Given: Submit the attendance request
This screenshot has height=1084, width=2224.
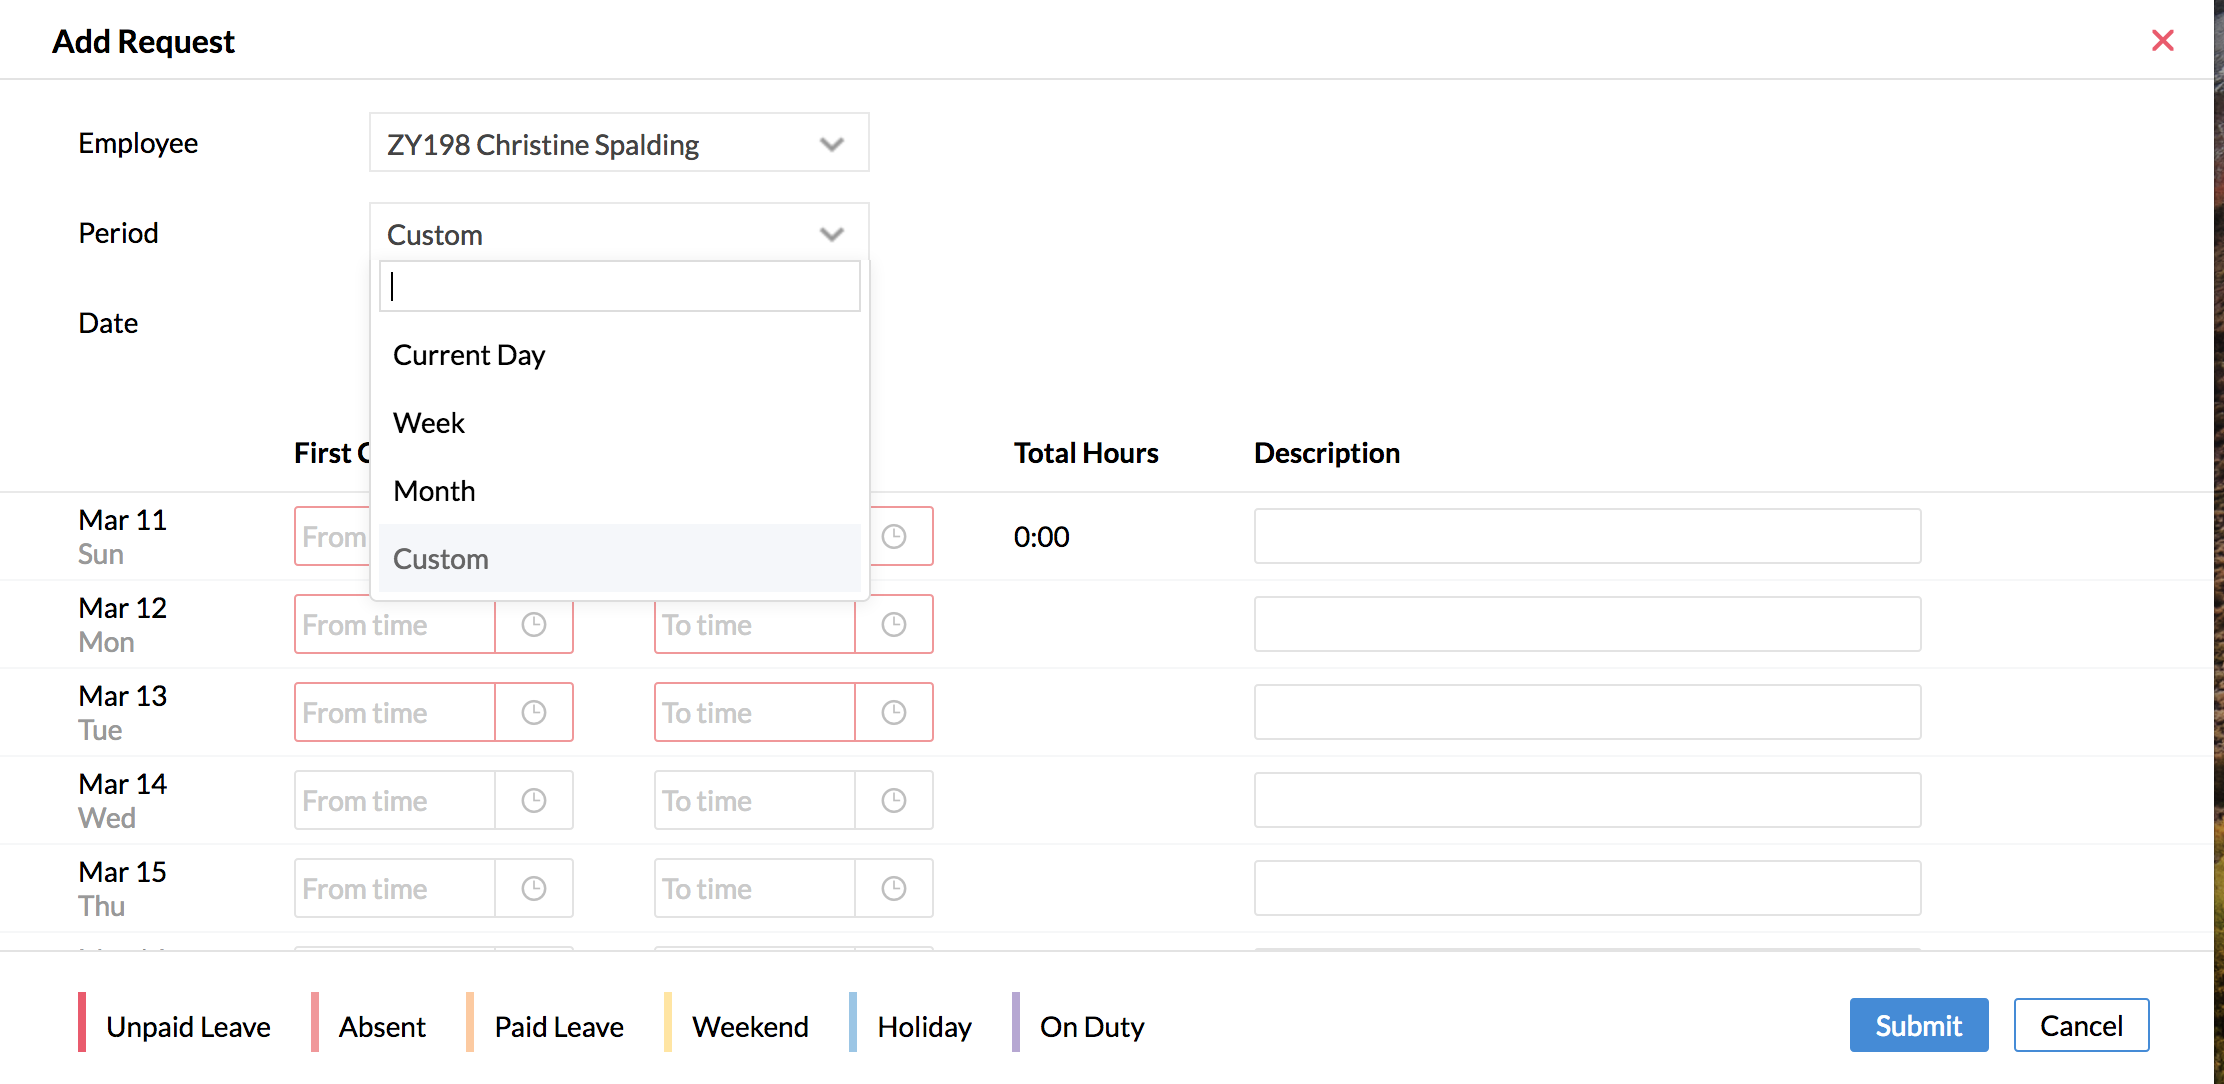Looking at the screenshot, I should 1918,1025.
